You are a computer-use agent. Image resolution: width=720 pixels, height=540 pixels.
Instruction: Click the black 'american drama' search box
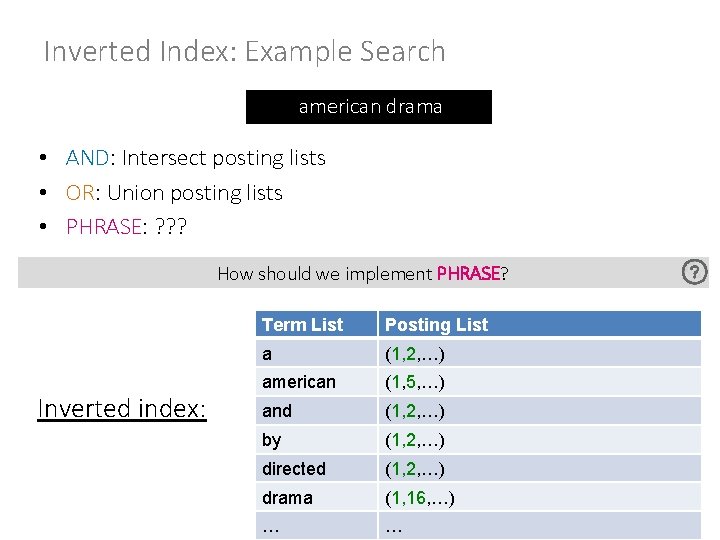tap(369, 107)
